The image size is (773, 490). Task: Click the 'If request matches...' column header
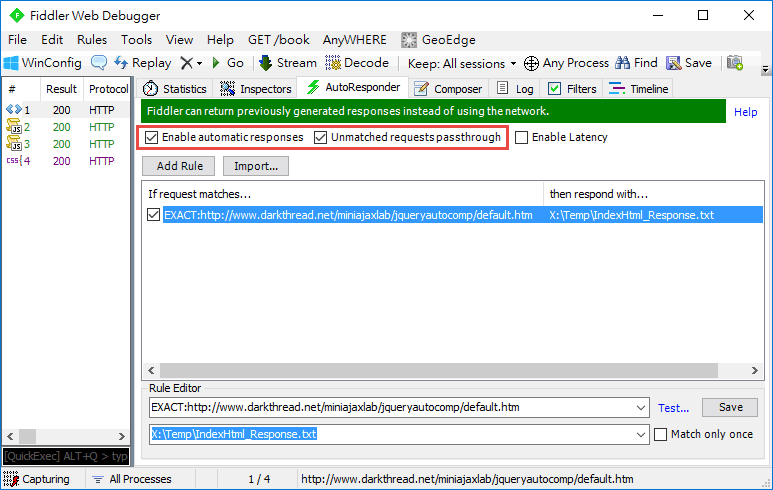[343, 194]
